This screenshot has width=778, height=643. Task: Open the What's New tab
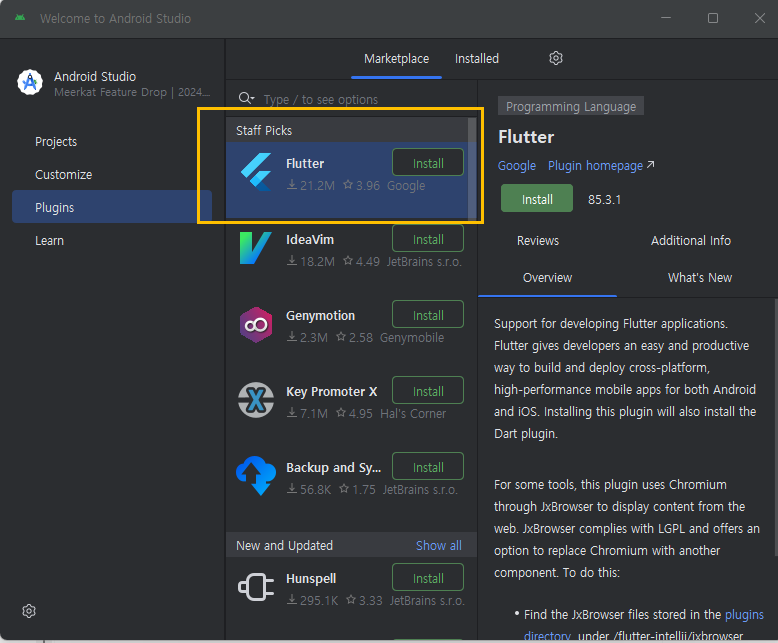tap(700, 278)
